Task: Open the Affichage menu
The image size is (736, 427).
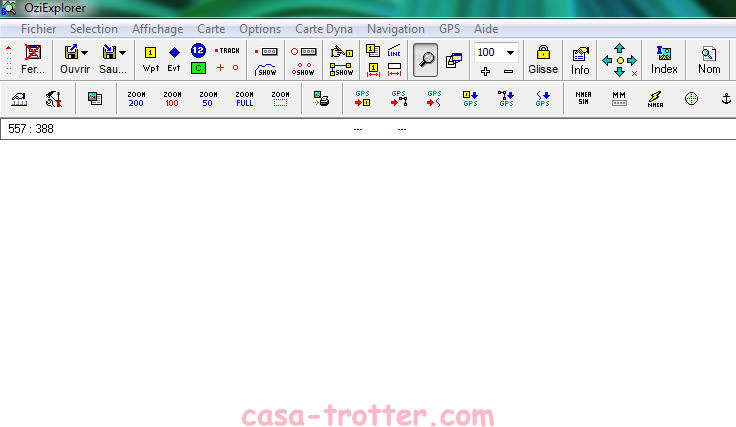Action: pyautogui.click(x=158, y=29)
